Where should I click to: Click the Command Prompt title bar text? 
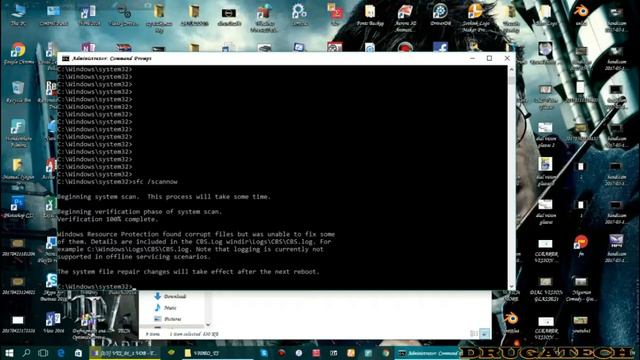click(x=112, y=58)
